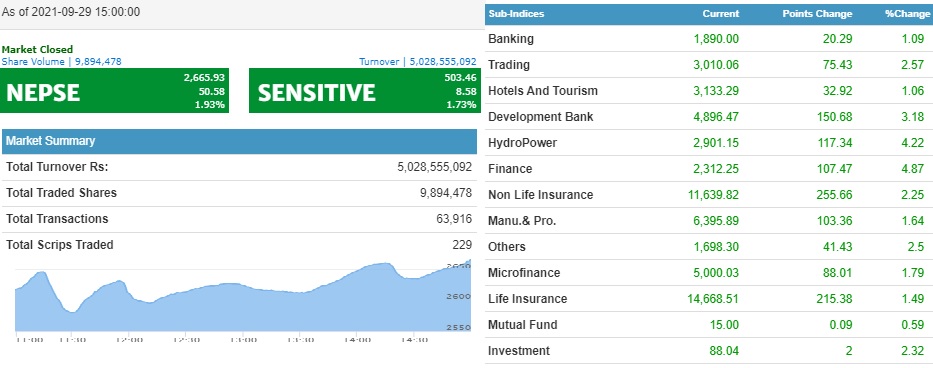933x368 pixels.
Task: Click the As of 2021-09-29 15:00:00 timestamp
Action: pos(71,11)
